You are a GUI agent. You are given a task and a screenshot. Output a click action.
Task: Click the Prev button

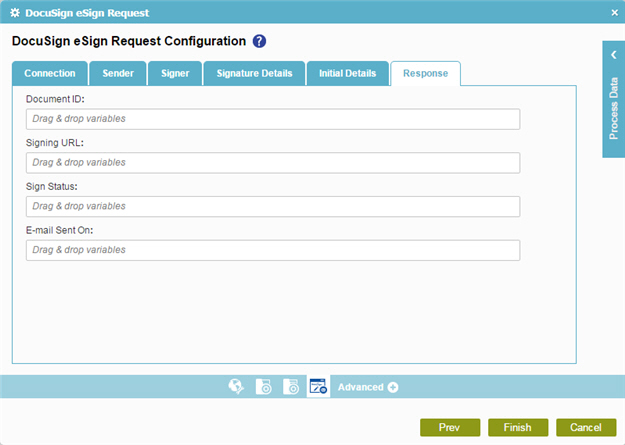pos(450,427)
